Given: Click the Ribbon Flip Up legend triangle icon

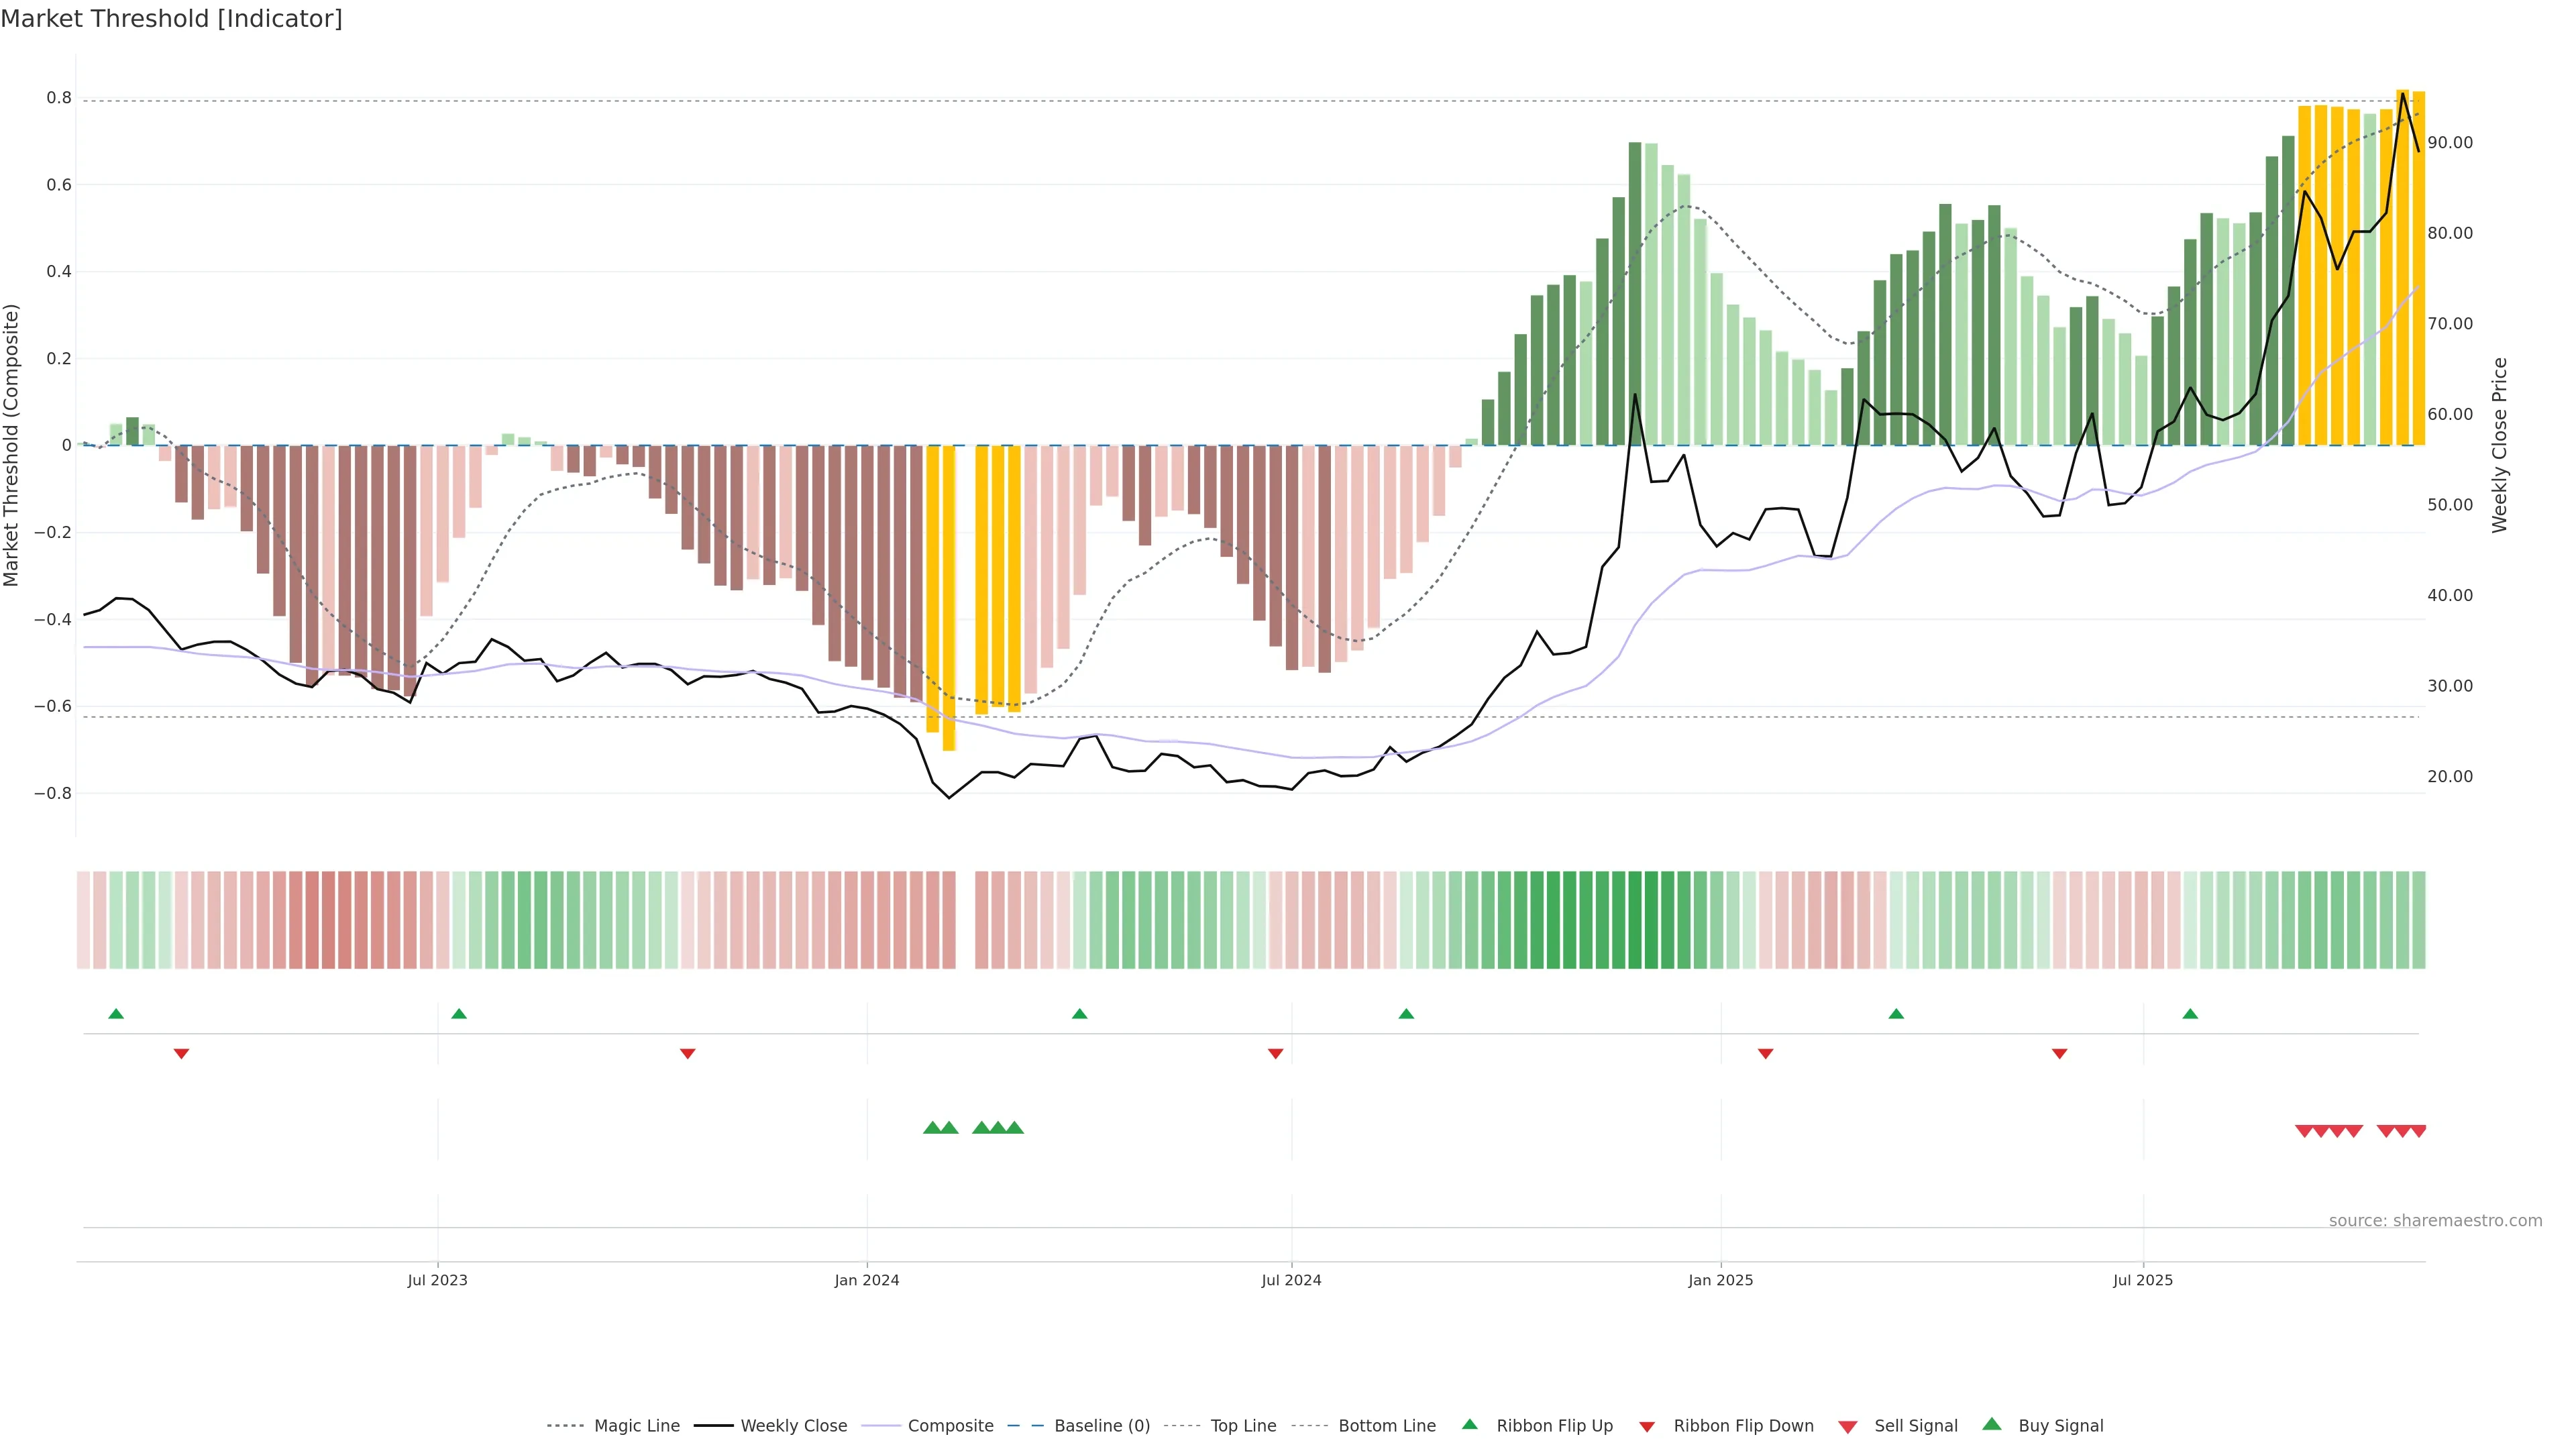Looking at the screenshot, I should click(1469, 1424).
